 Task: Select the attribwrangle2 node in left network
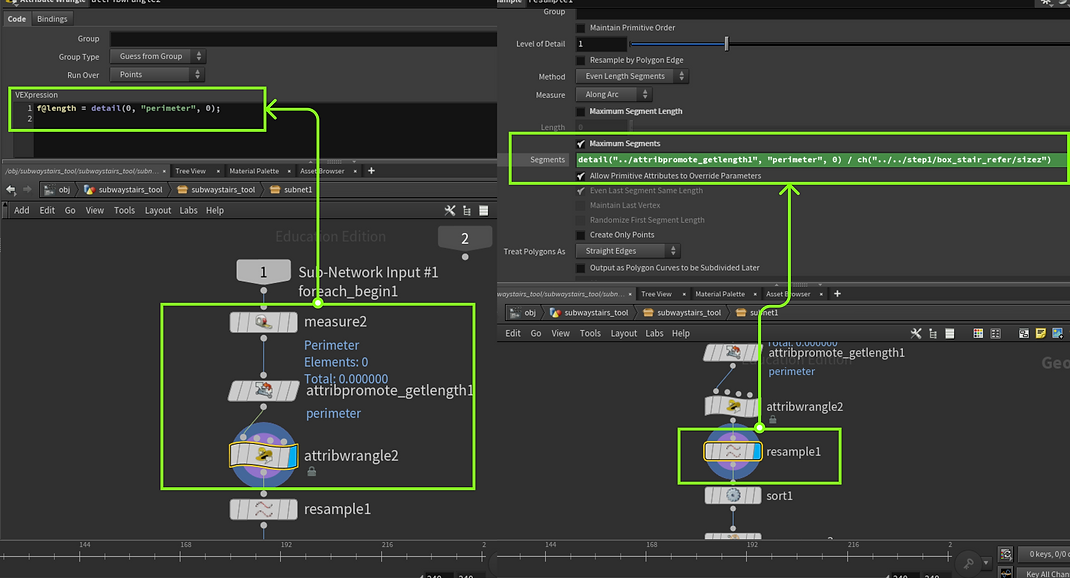coord(263,455)
